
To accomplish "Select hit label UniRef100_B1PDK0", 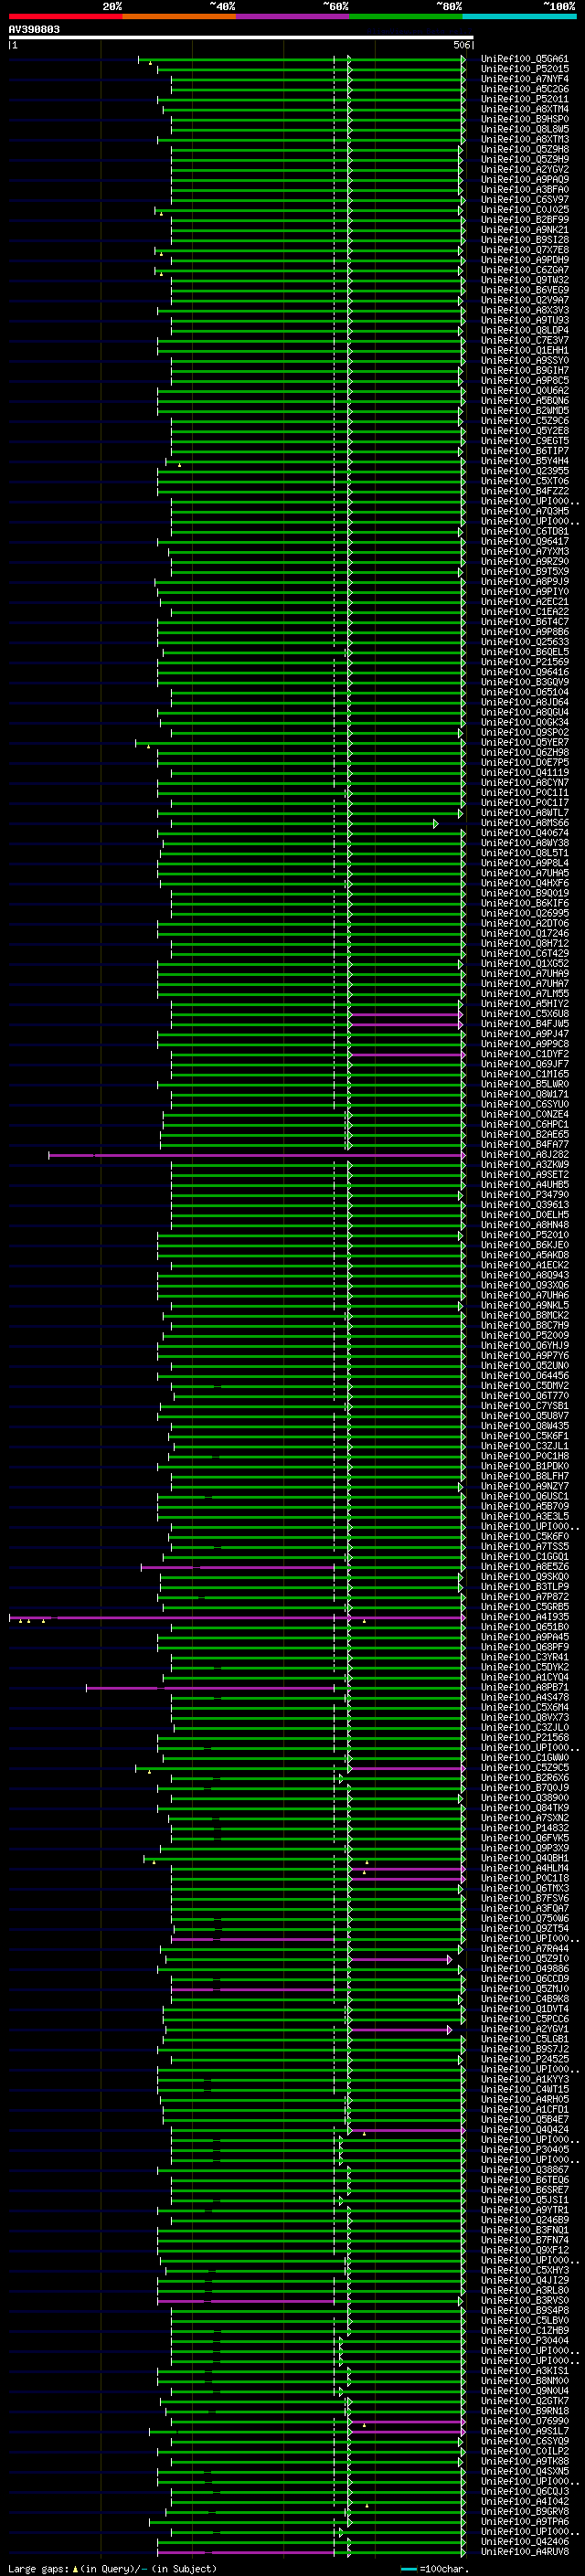I will [524, 1466].
